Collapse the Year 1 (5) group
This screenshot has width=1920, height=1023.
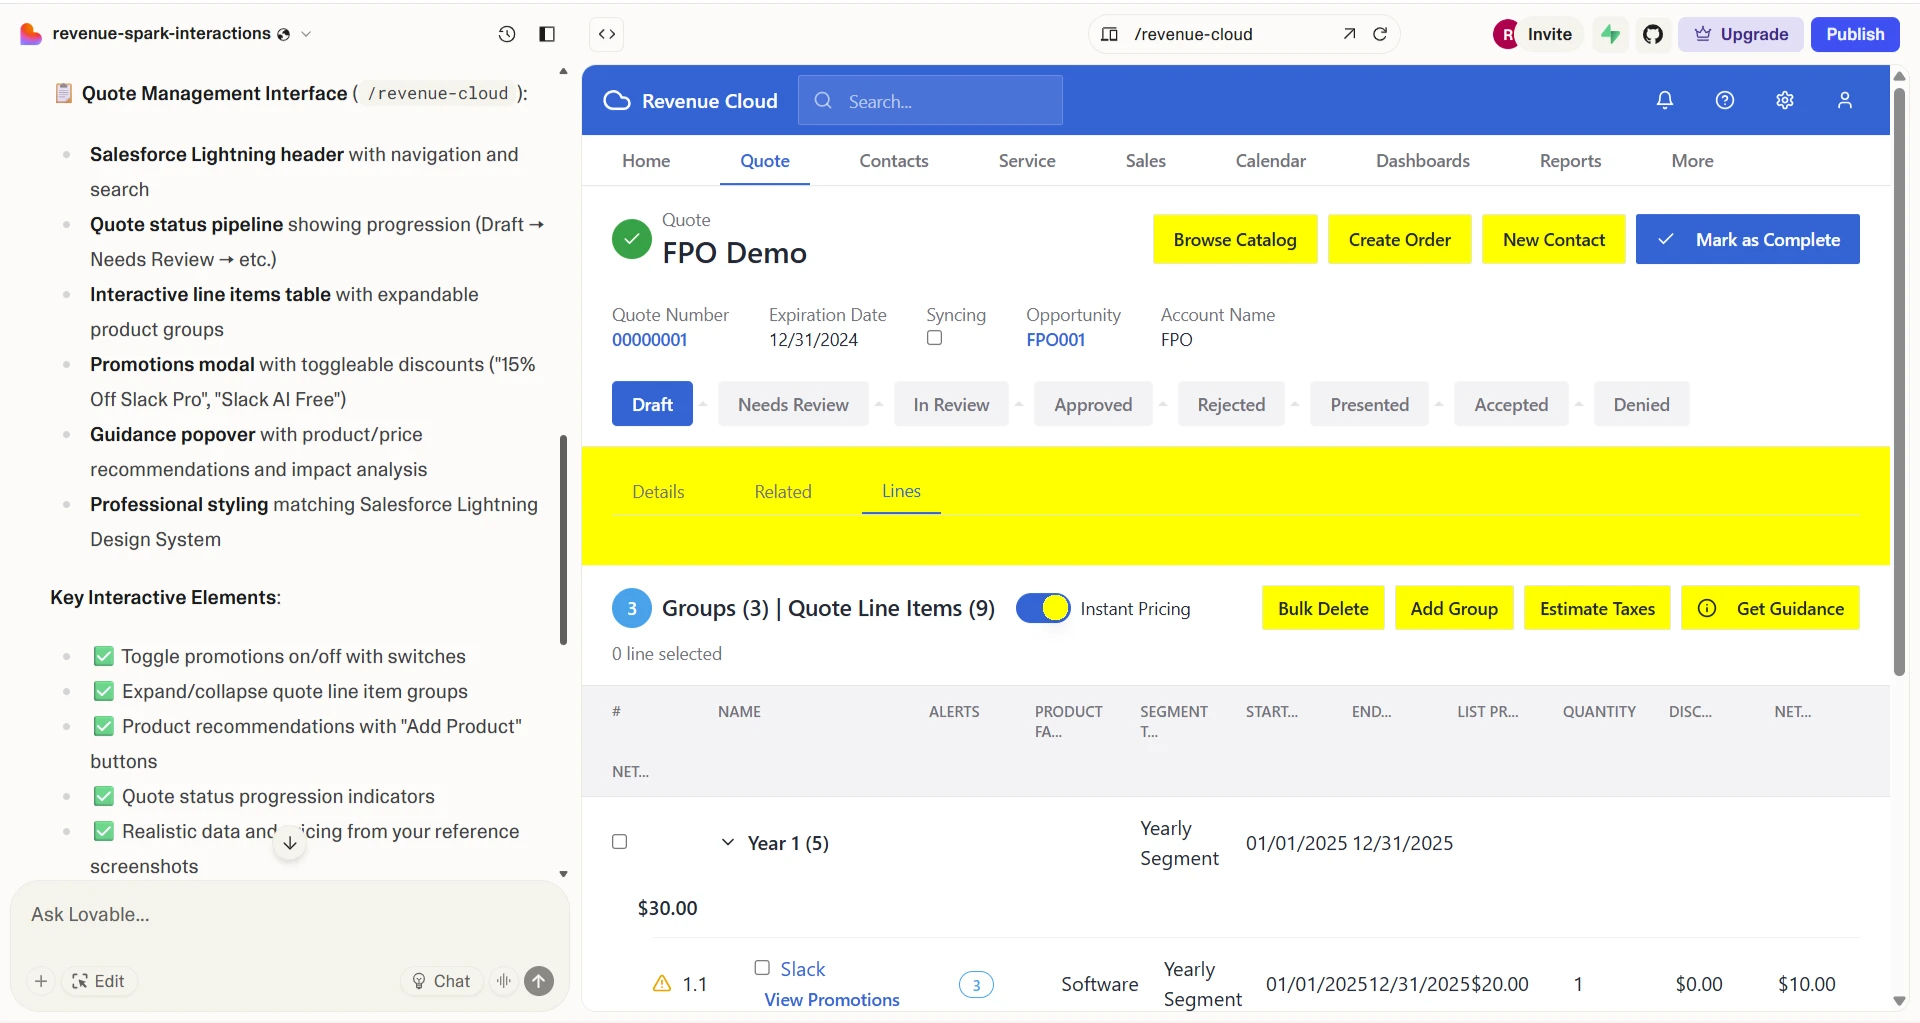tap(728, 842)
